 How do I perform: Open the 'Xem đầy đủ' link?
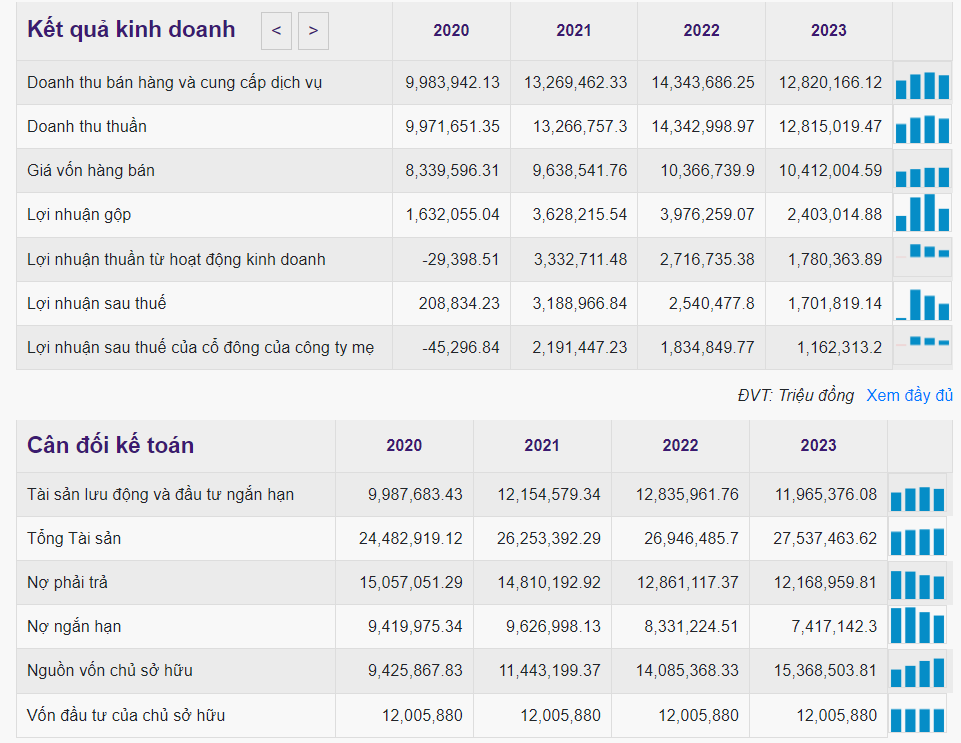pyautogui.click(x=908, y=395)
